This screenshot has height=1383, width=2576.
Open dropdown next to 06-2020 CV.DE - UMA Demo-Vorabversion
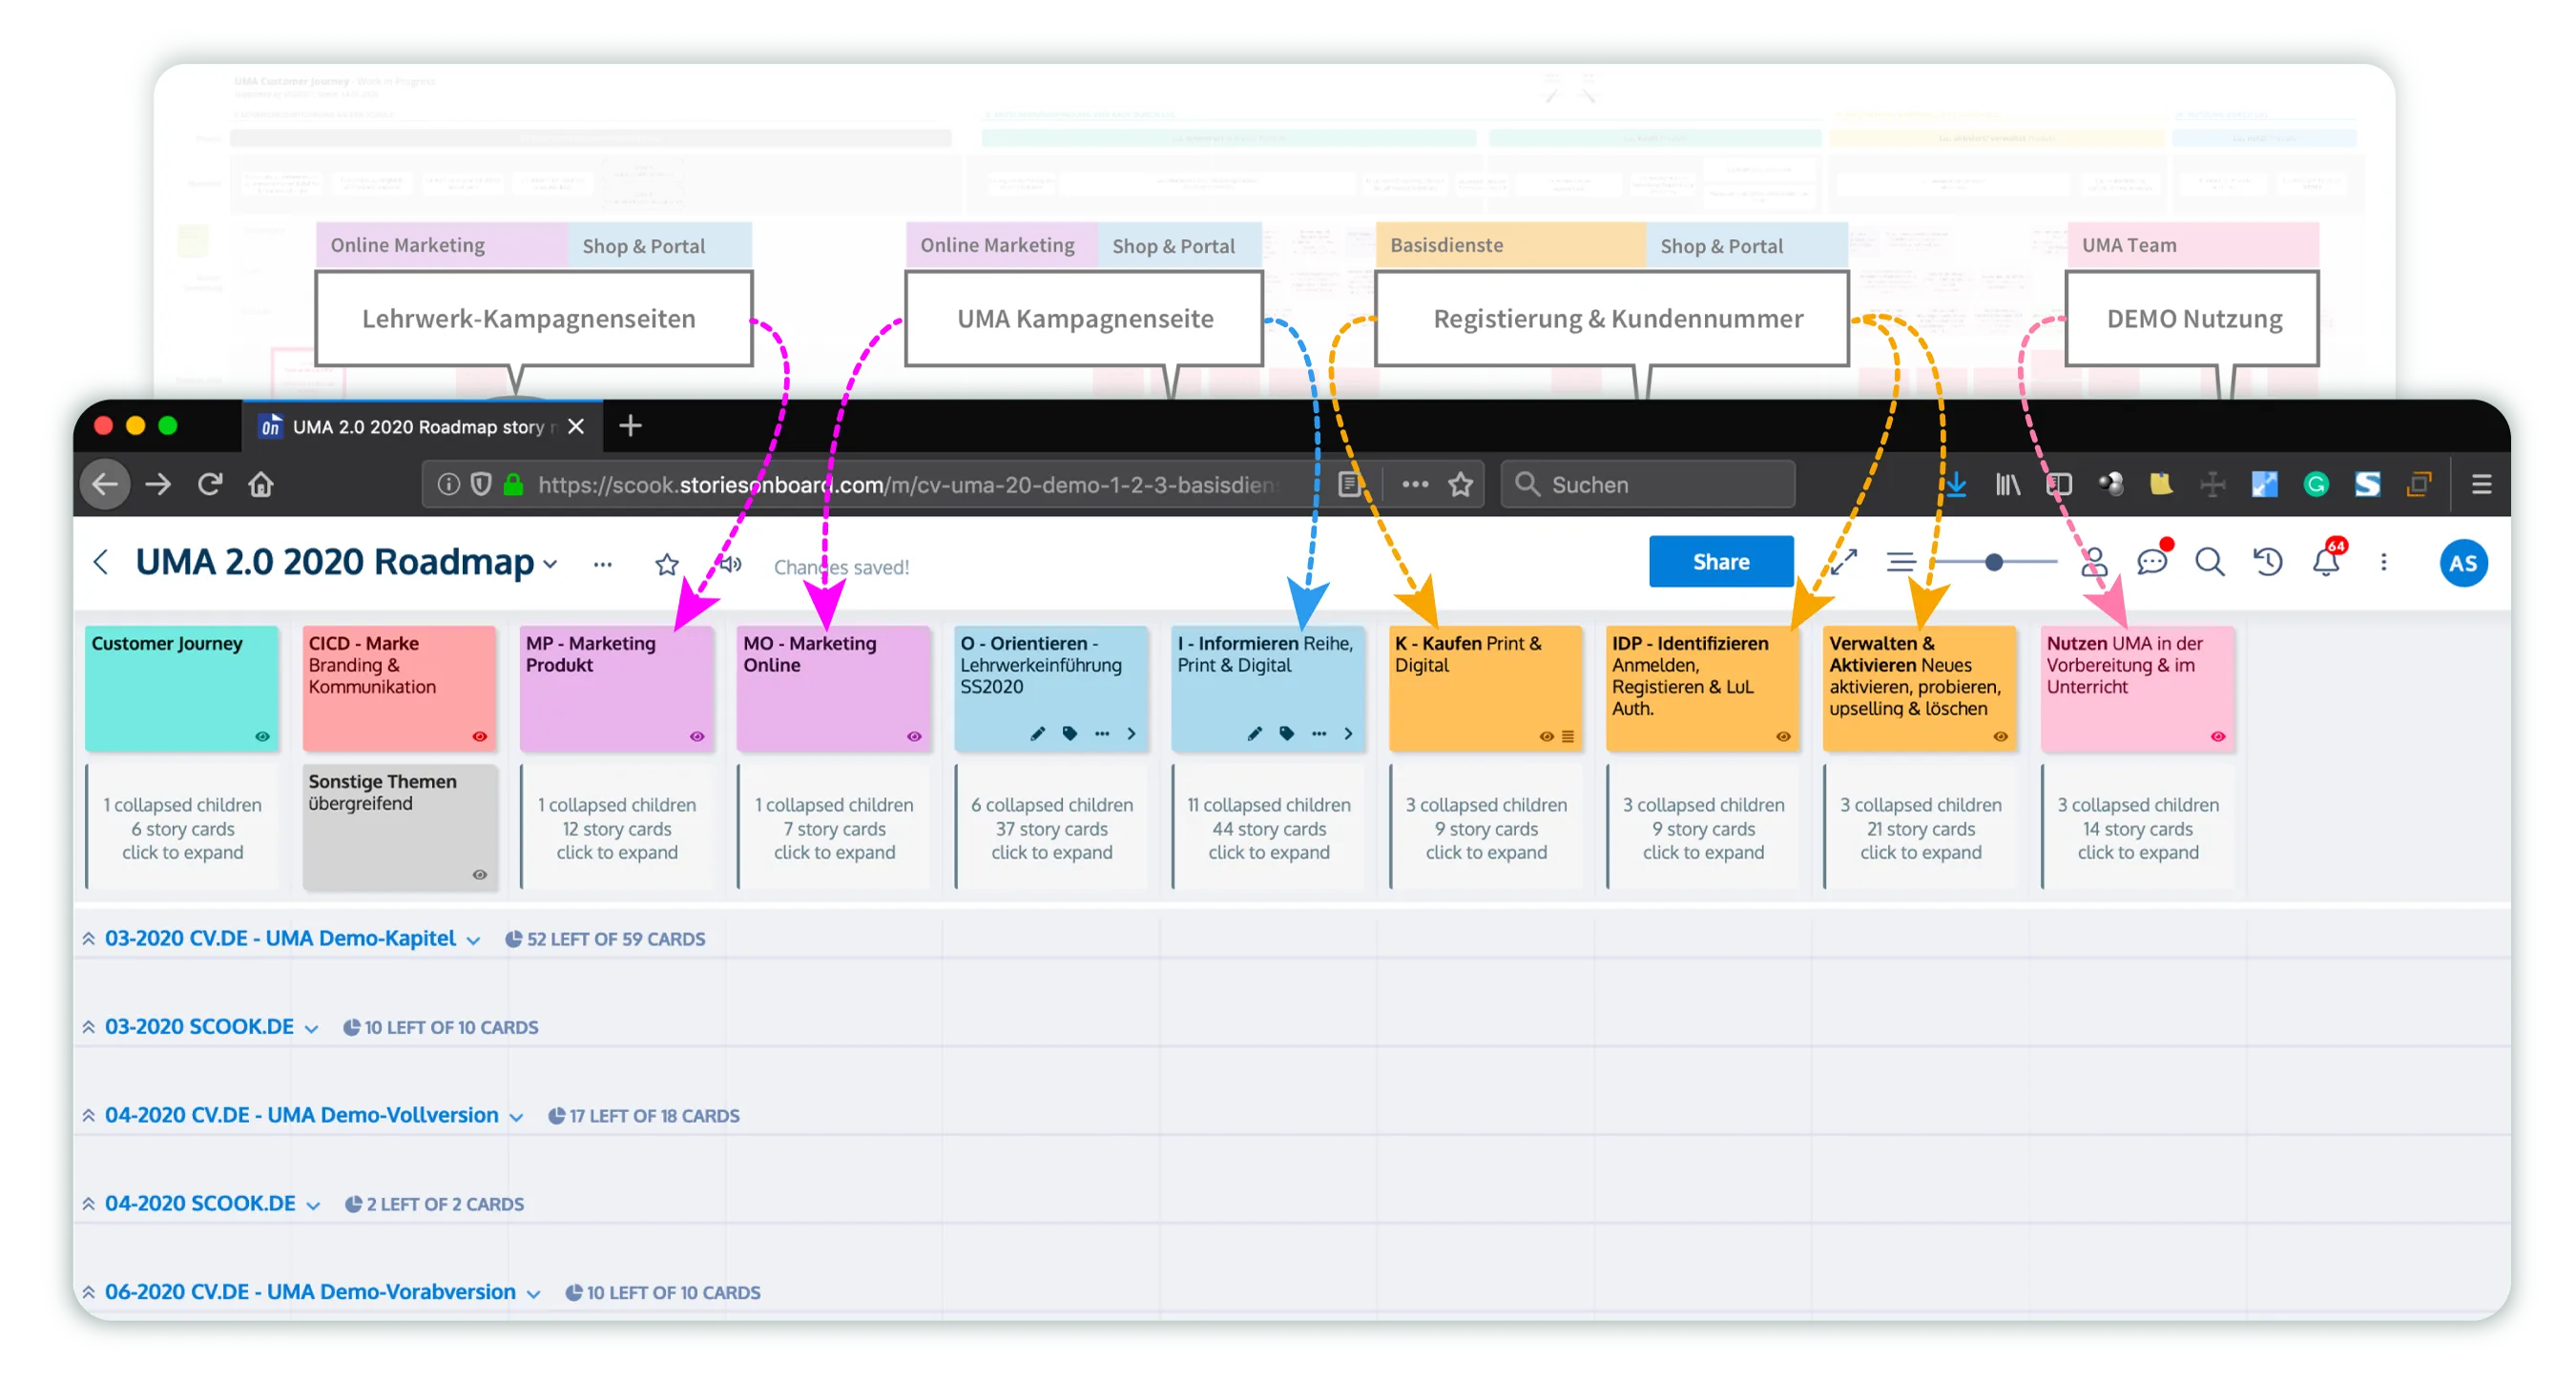533,1294
